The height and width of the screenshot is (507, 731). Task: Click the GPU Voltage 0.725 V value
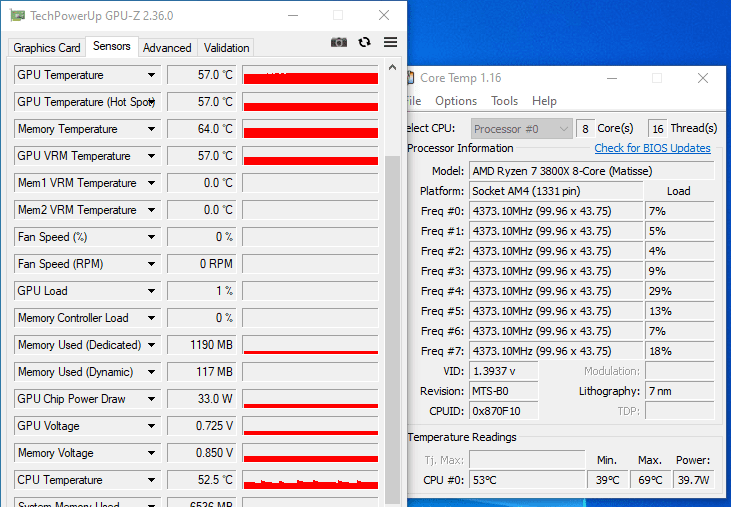click(x=202, y=426)
